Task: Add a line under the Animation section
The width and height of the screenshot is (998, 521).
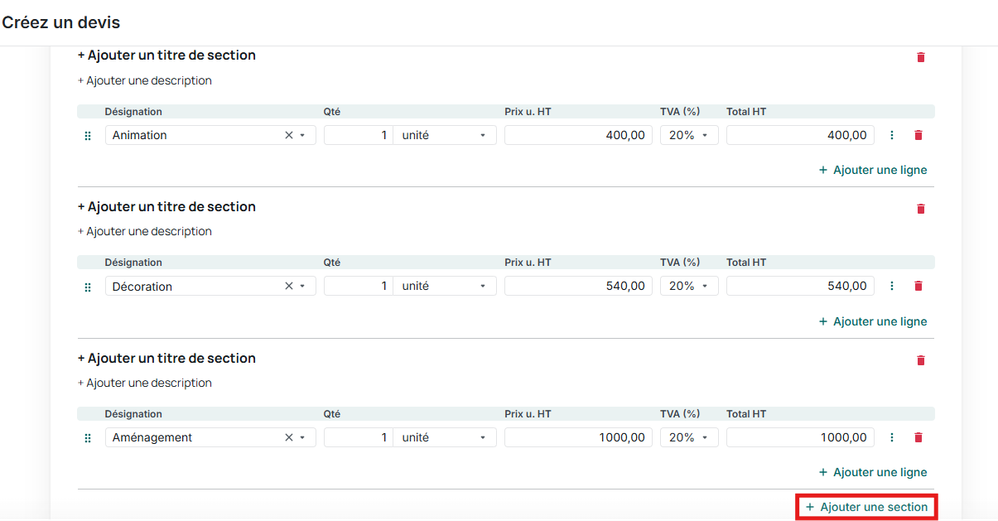Action: (x=873, y=170)
